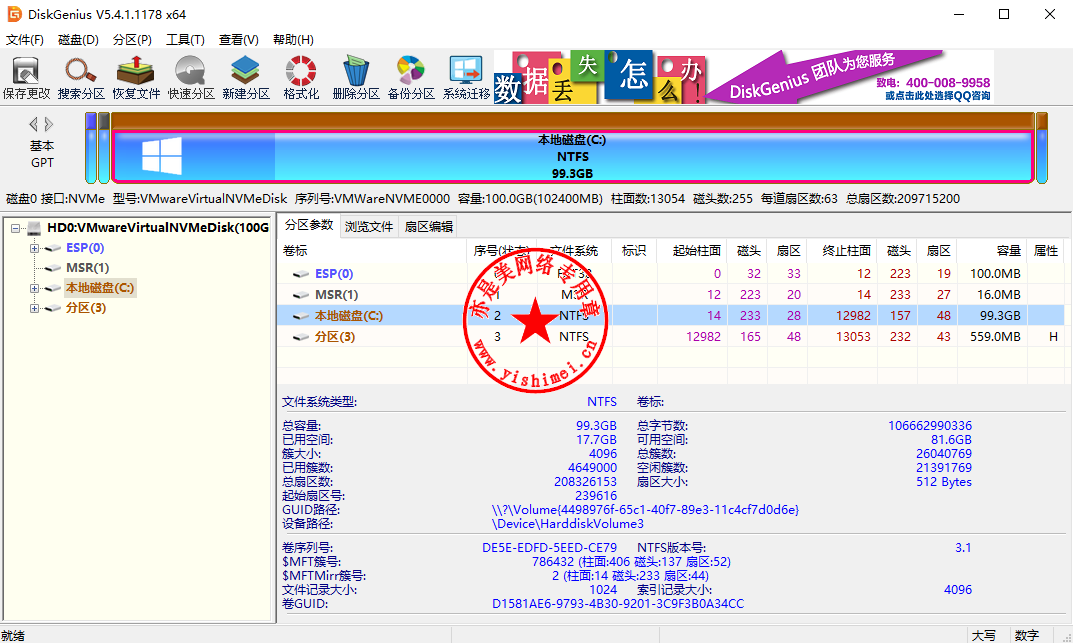Select the last 559MB partition block on disk map
Screen dimensions: 1073x643
tap(1042, 148)
